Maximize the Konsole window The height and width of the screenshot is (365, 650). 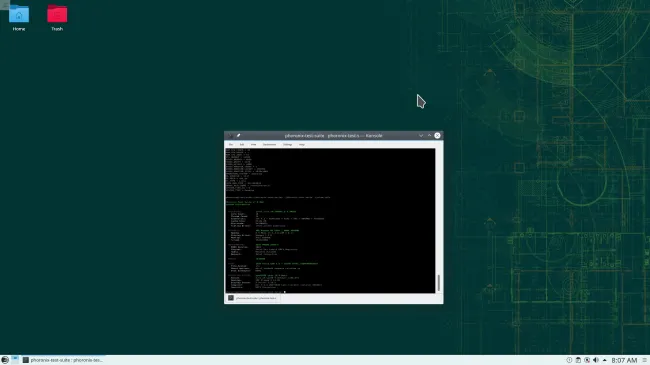pos(429,136)
